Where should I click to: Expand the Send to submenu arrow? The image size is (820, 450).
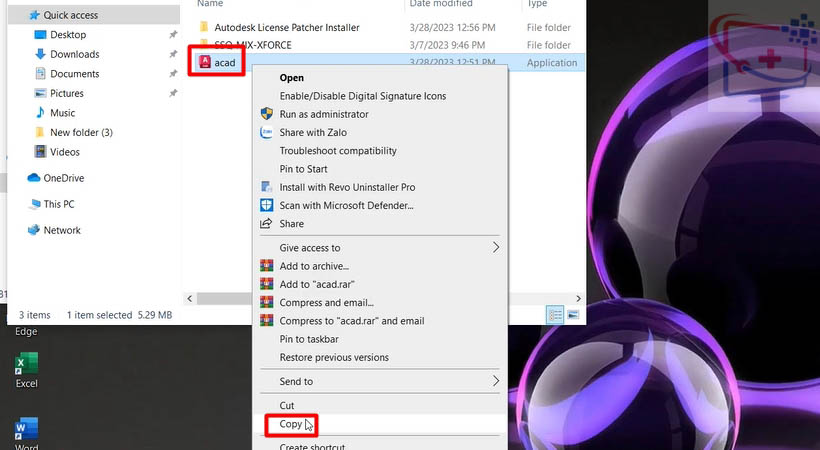(x=495, y=381)
